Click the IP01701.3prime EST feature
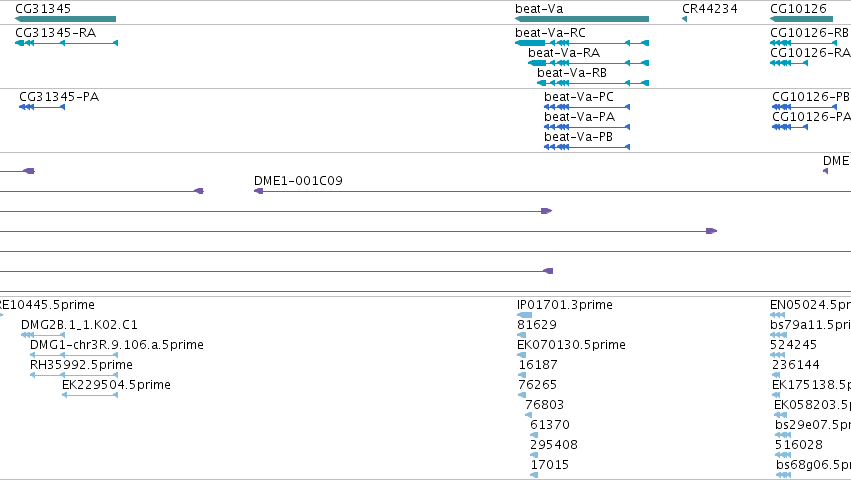The width and height of the screenshot is (851, 480). tap(524, 315)
